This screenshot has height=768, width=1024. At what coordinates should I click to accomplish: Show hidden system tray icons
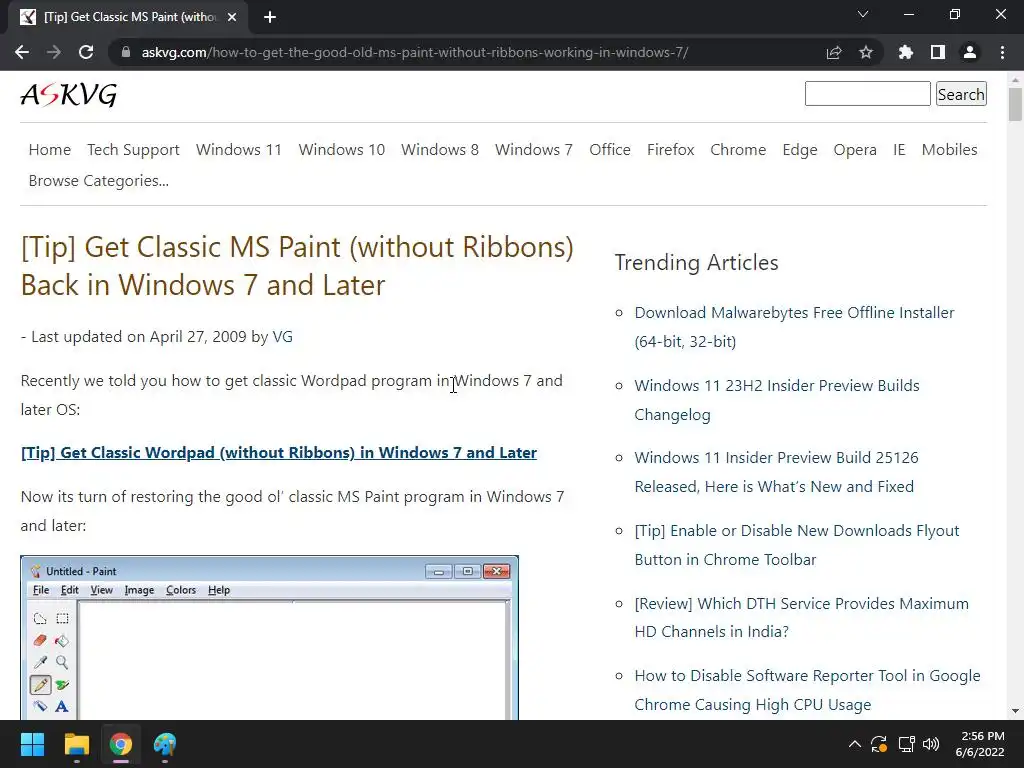[x=854, y=744]
